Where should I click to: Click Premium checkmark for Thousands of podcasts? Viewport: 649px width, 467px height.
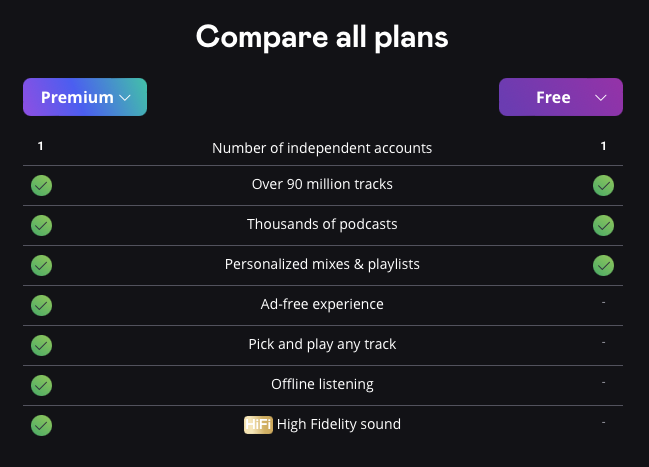pos(41,225)
